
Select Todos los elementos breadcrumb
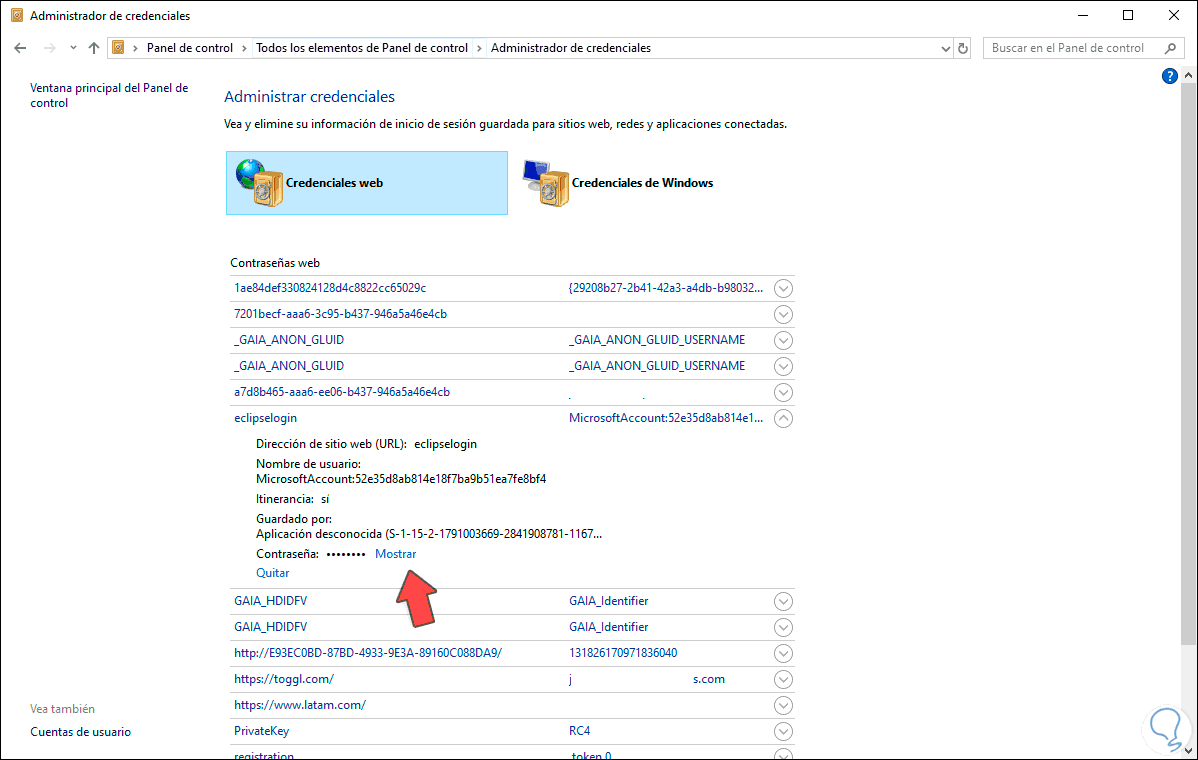point(362,48)
